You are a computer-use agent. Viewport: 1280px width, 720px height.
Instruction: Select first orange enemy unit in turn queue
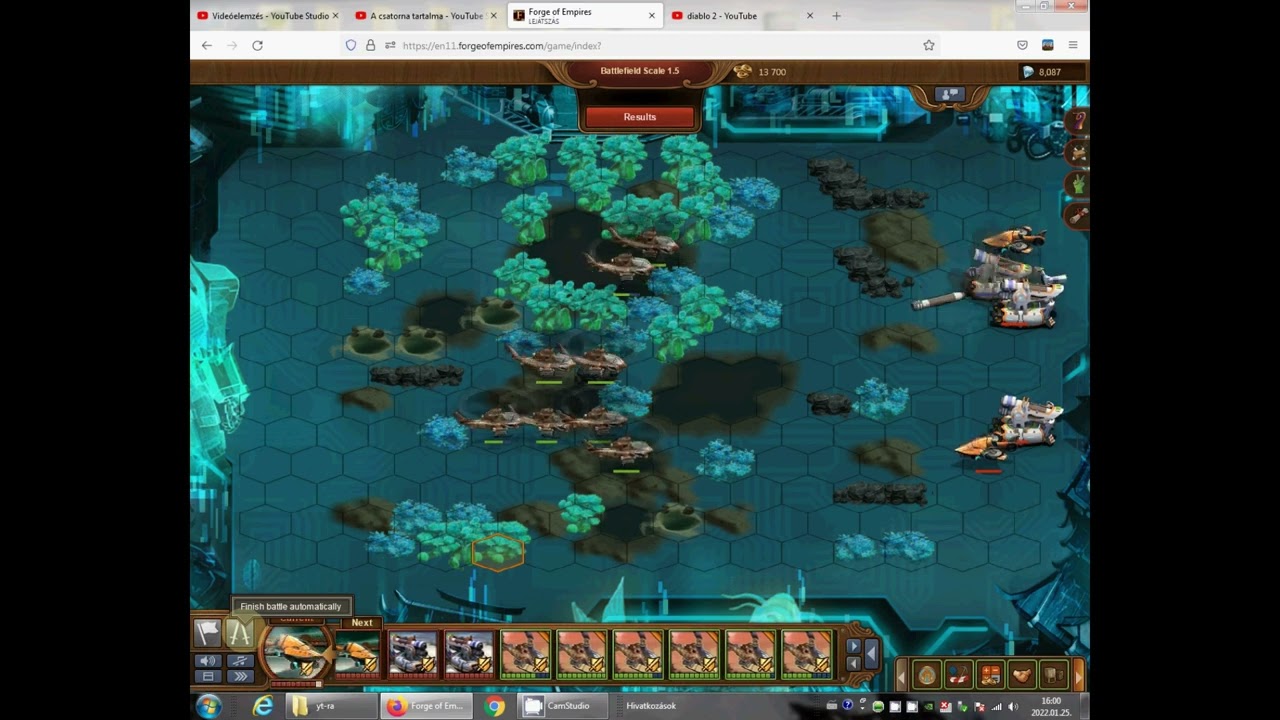pos(524,654)
